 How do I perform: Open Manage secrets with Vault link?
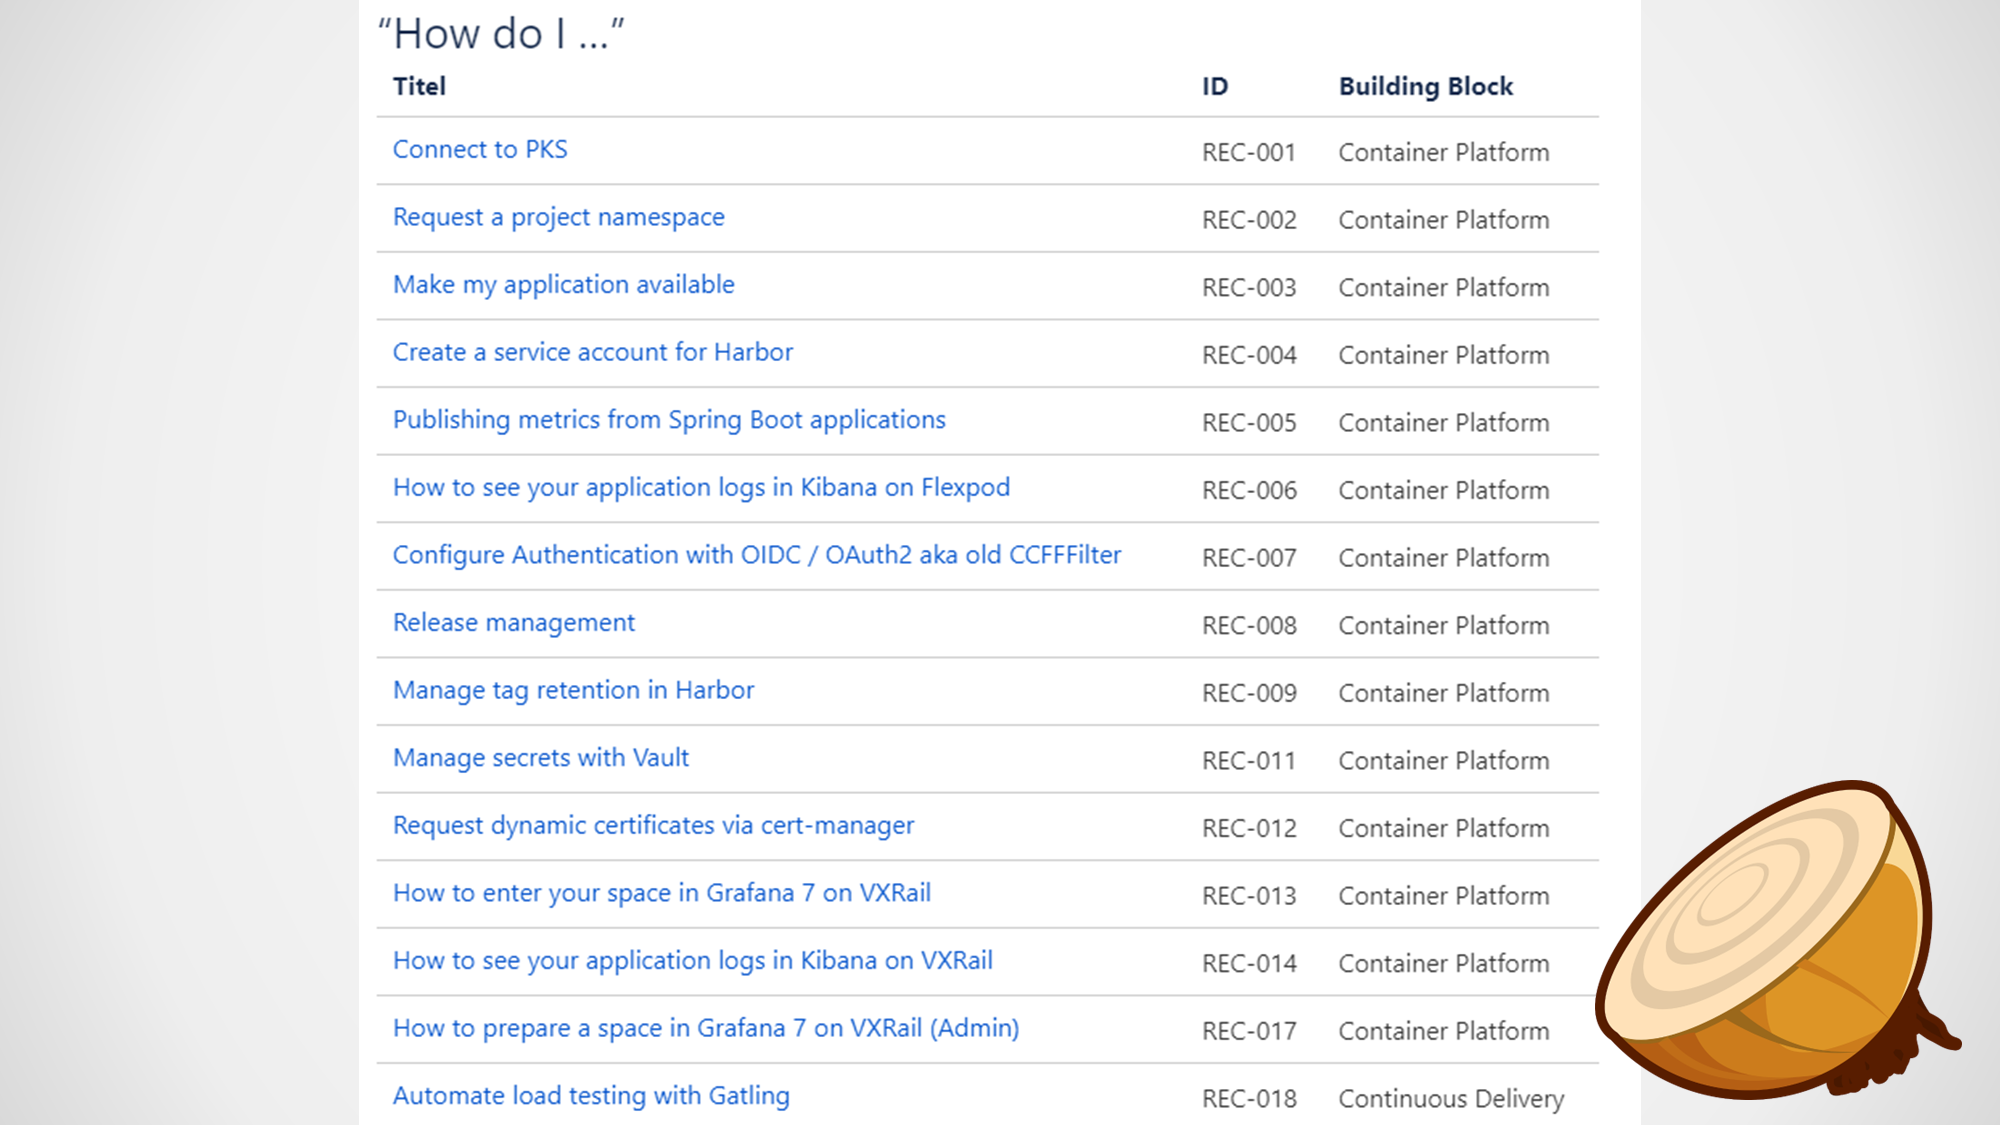[x=540, y=758]
